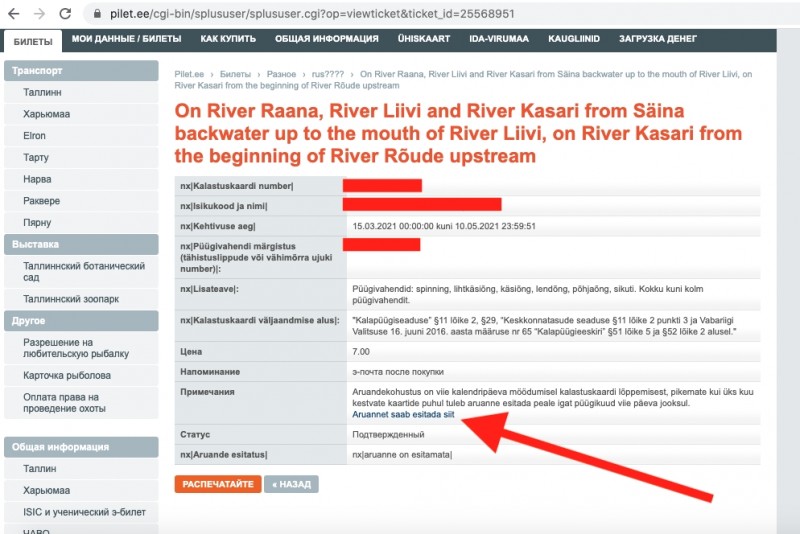Click the Транспорт section header

81,70
